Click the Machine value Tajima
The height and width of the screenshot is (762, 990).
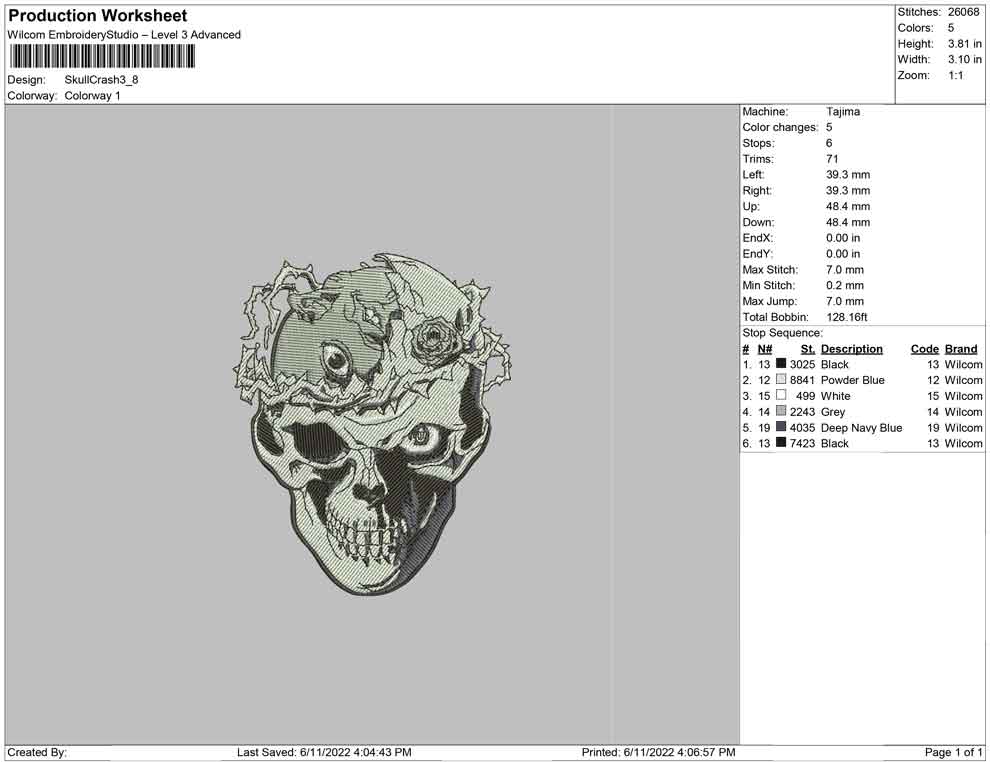843,112
